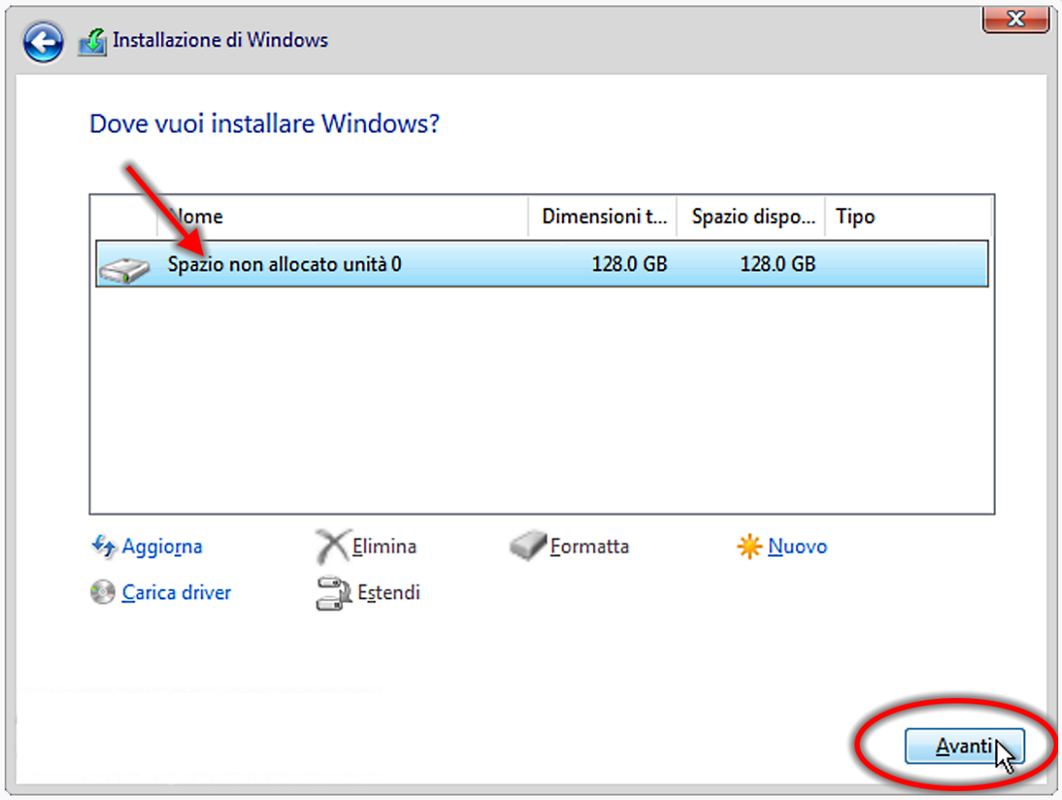Create a partition with the Nuovo link
The height and width of the screenshot is (800, 1062).
(797, 546)
